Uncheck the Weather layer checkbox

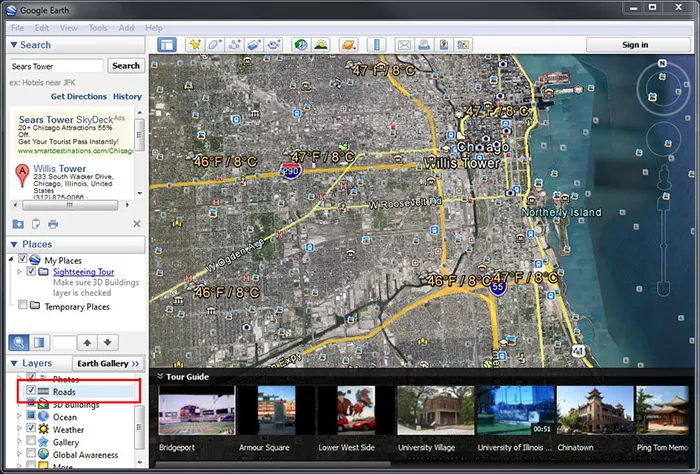pyautogui.click(x=31, y=428)
